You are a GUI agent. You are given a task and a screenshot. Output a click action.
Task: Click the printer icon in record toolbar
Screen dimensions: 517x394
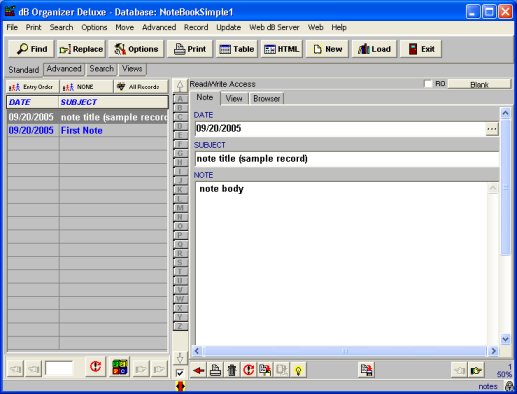point(215,370)
